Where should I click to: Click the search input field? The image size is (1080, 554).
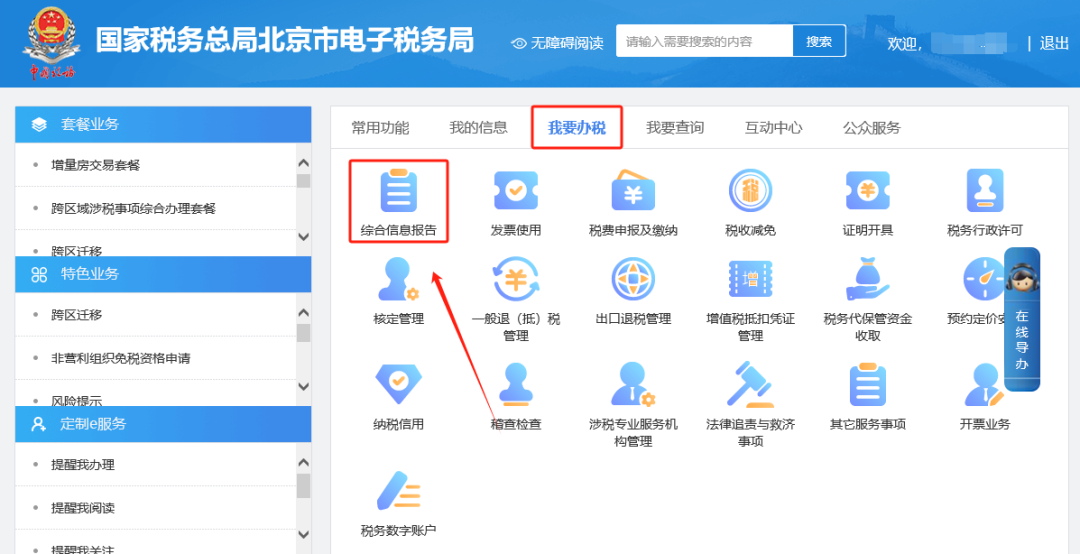[x=704, y=41]
